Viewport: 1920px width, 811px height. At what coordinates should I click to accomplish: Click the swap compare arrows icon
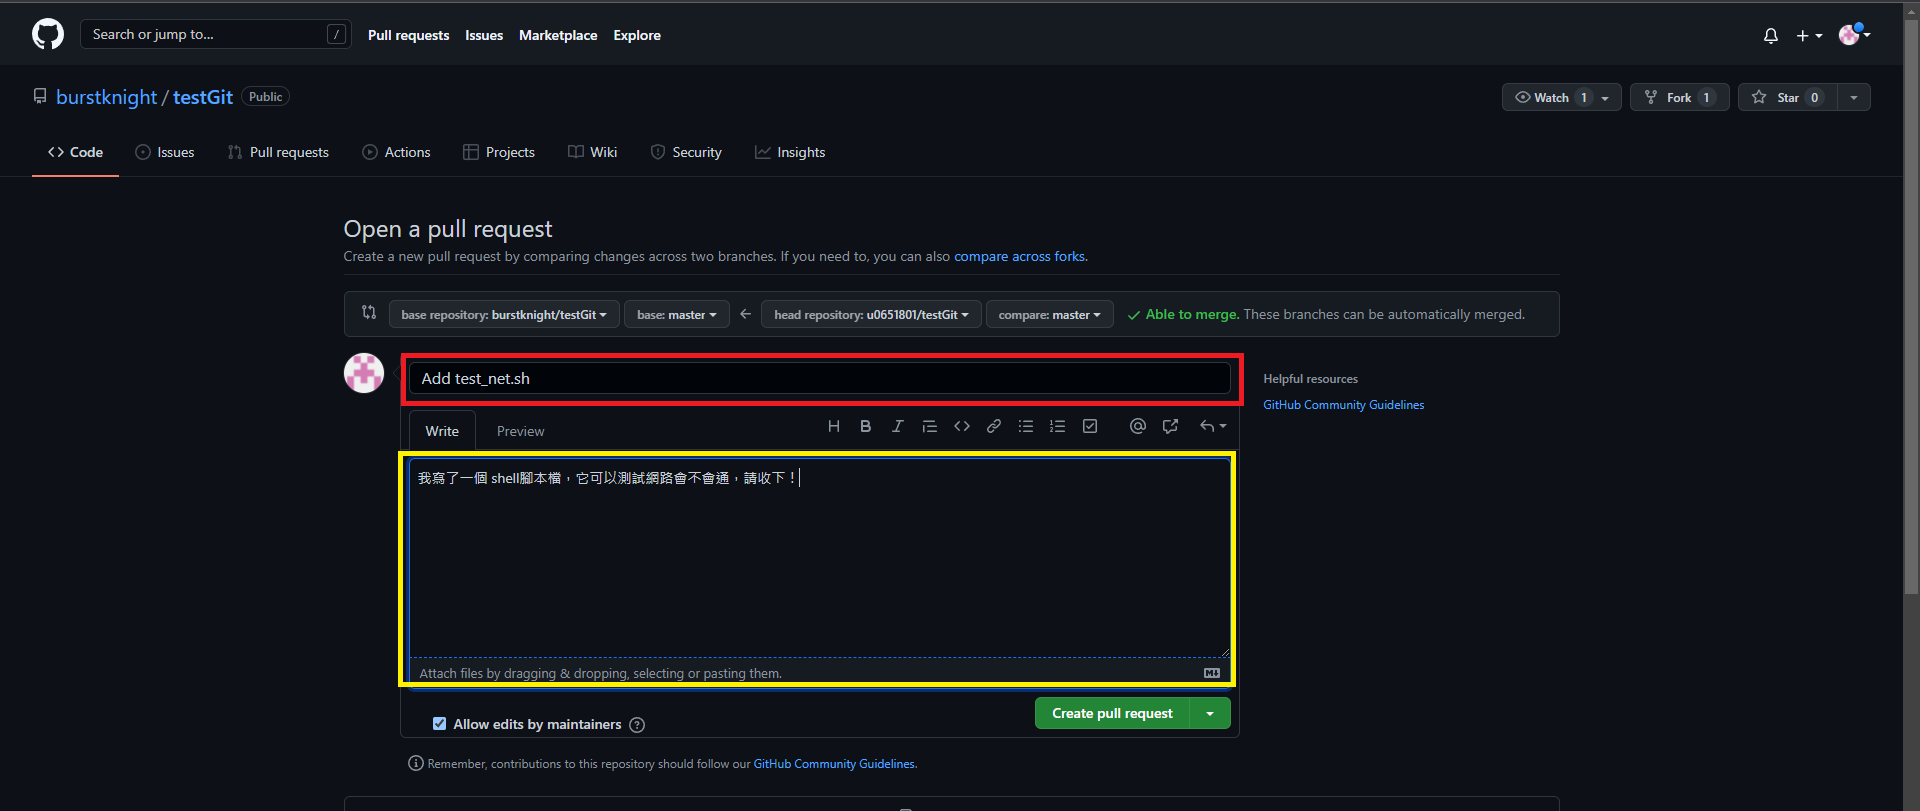[x=369, y=312]
